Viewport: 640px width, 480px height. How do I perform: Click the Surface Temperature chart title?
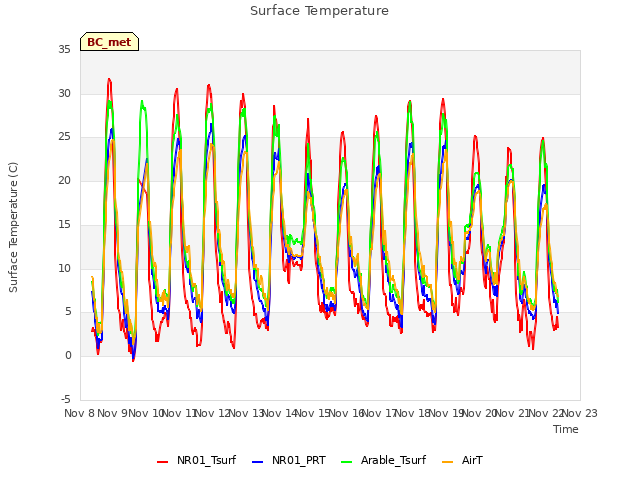coord(320,11)
